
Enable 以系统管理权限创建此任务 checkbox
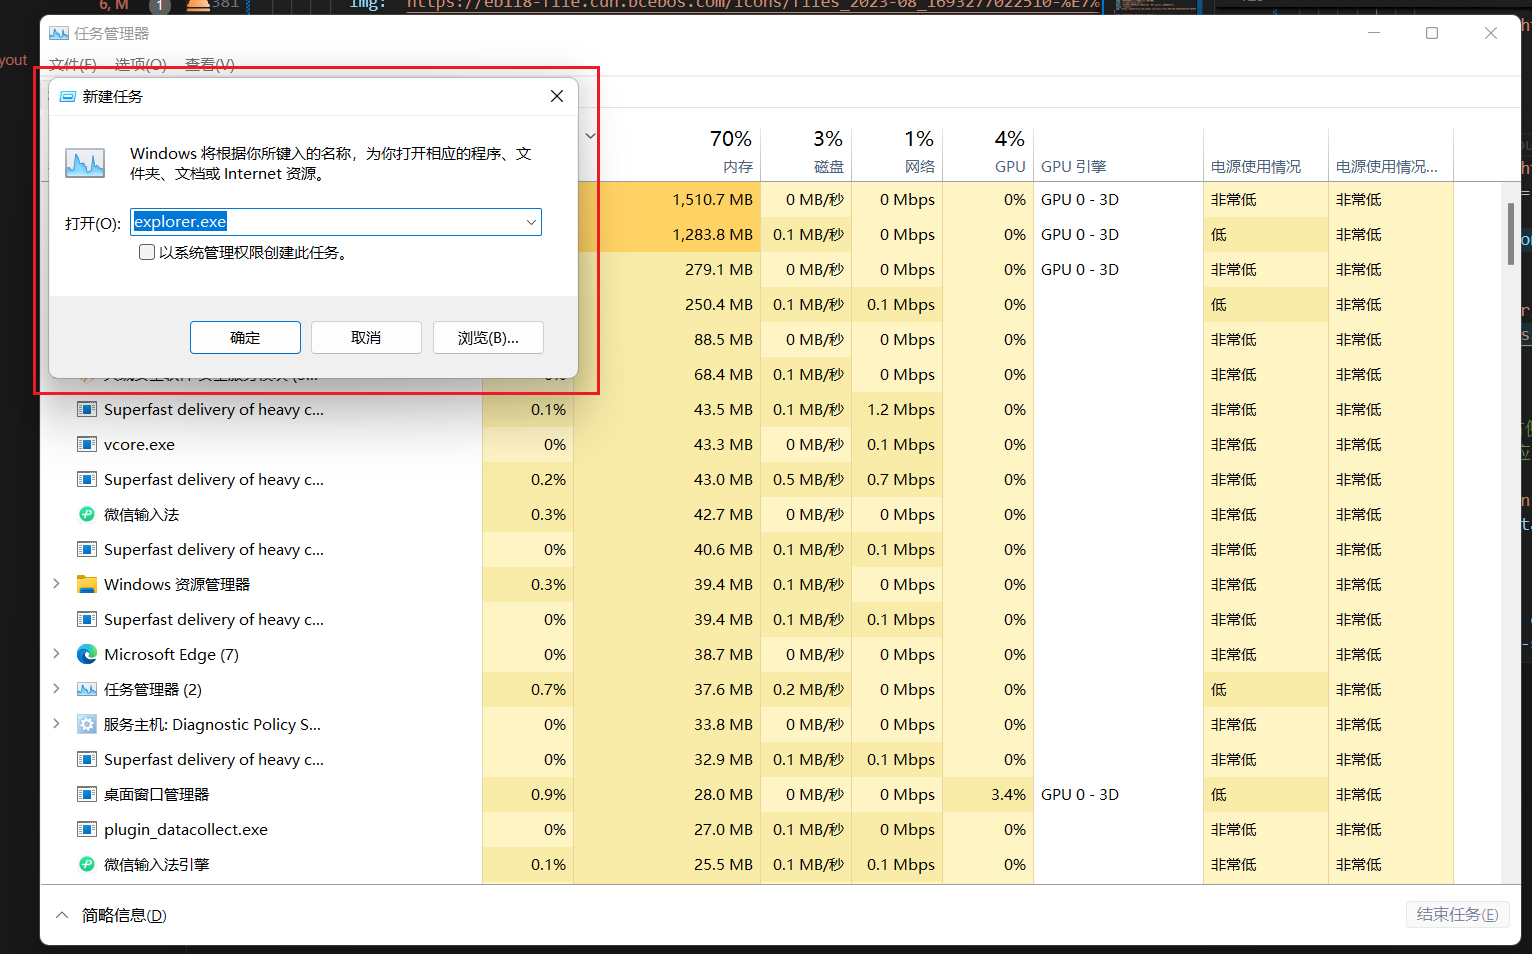click(x=147, y=252)
